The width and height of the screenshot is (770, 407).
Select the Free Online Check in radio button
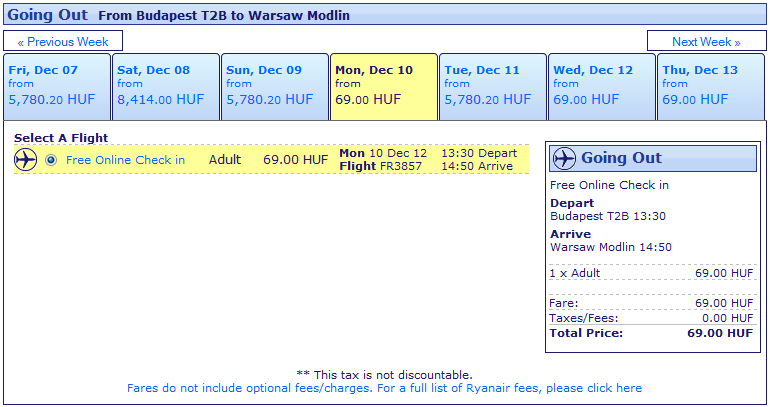tap(51, 160)
